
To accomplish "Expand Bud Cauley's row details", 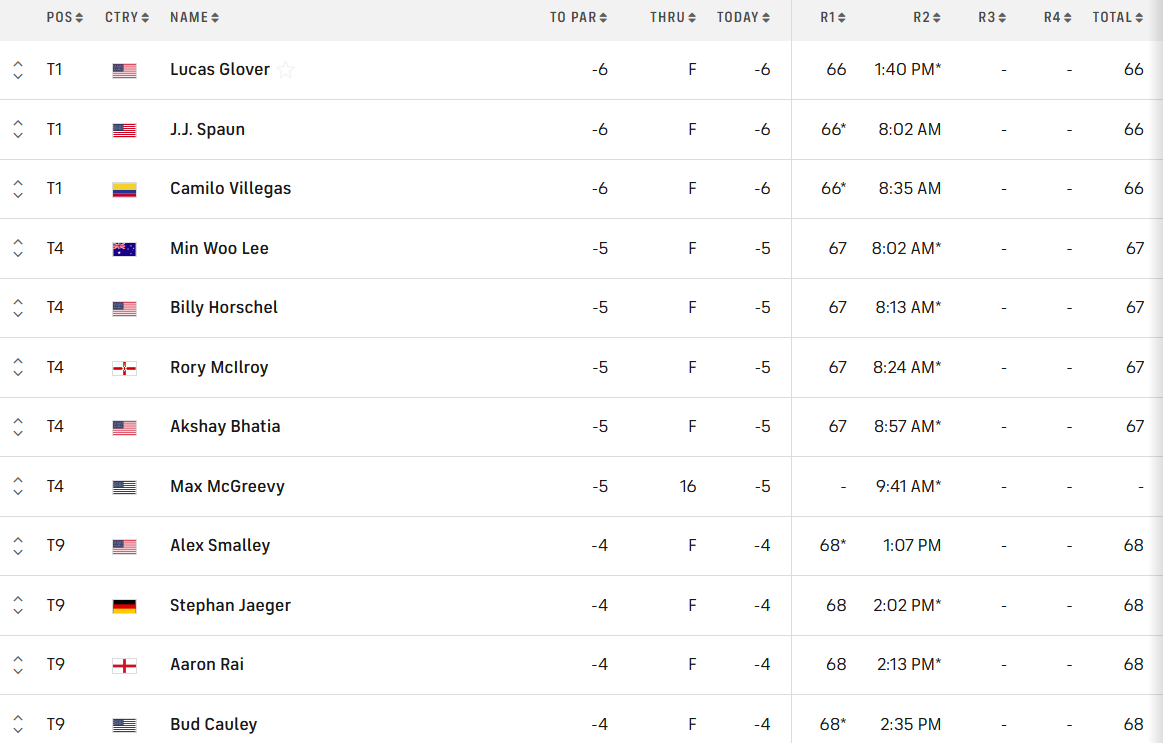I will [18, 724].
